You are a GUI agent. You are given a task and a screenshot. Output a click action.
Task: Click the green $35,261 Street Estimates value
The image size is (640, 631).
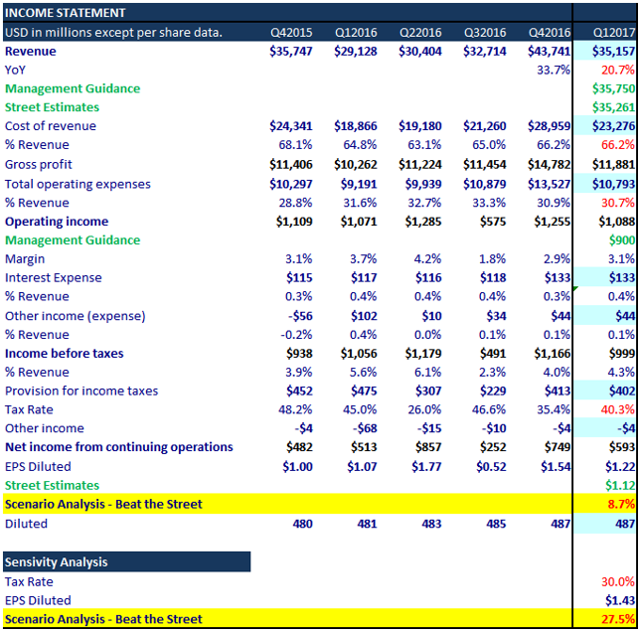(x=613, y=108)
